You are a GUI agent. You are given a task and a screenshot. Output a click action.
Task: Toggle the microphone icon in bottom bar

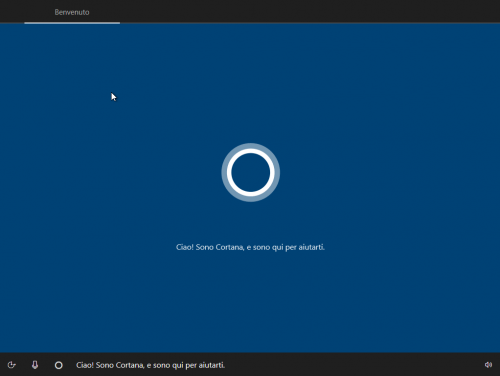coord(35,365)
